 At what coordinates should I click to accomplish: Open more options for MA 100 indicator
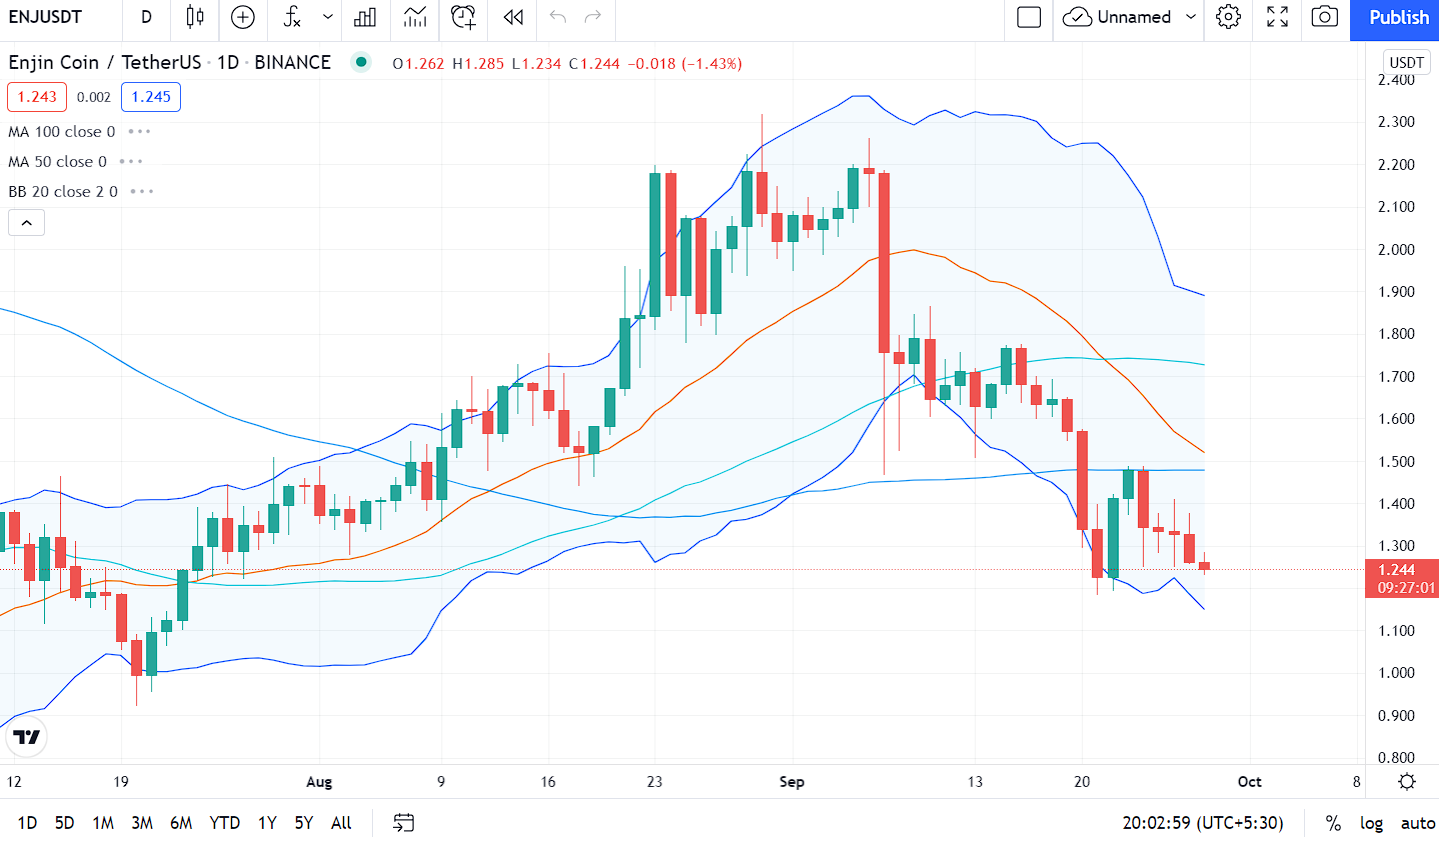[140, 132]
